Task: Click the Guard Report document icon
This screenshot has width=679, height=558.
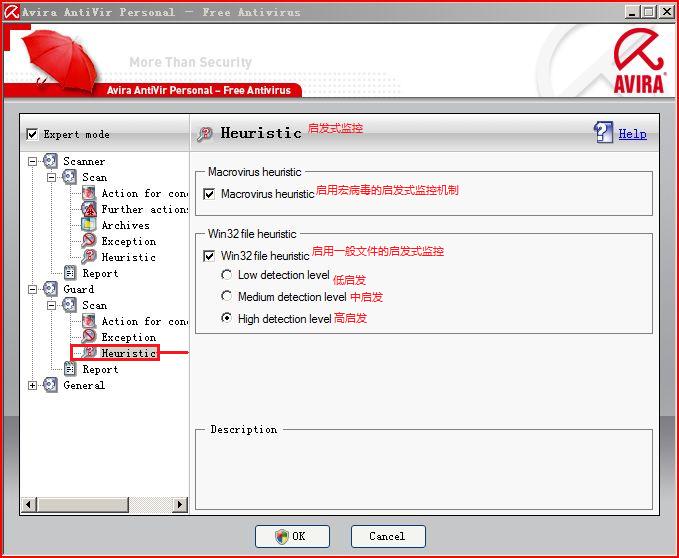Action: [x=70, y=369]
